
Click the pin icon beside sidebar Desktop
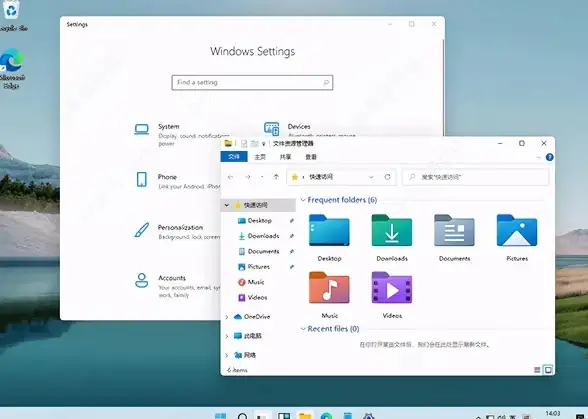[291, 221]
